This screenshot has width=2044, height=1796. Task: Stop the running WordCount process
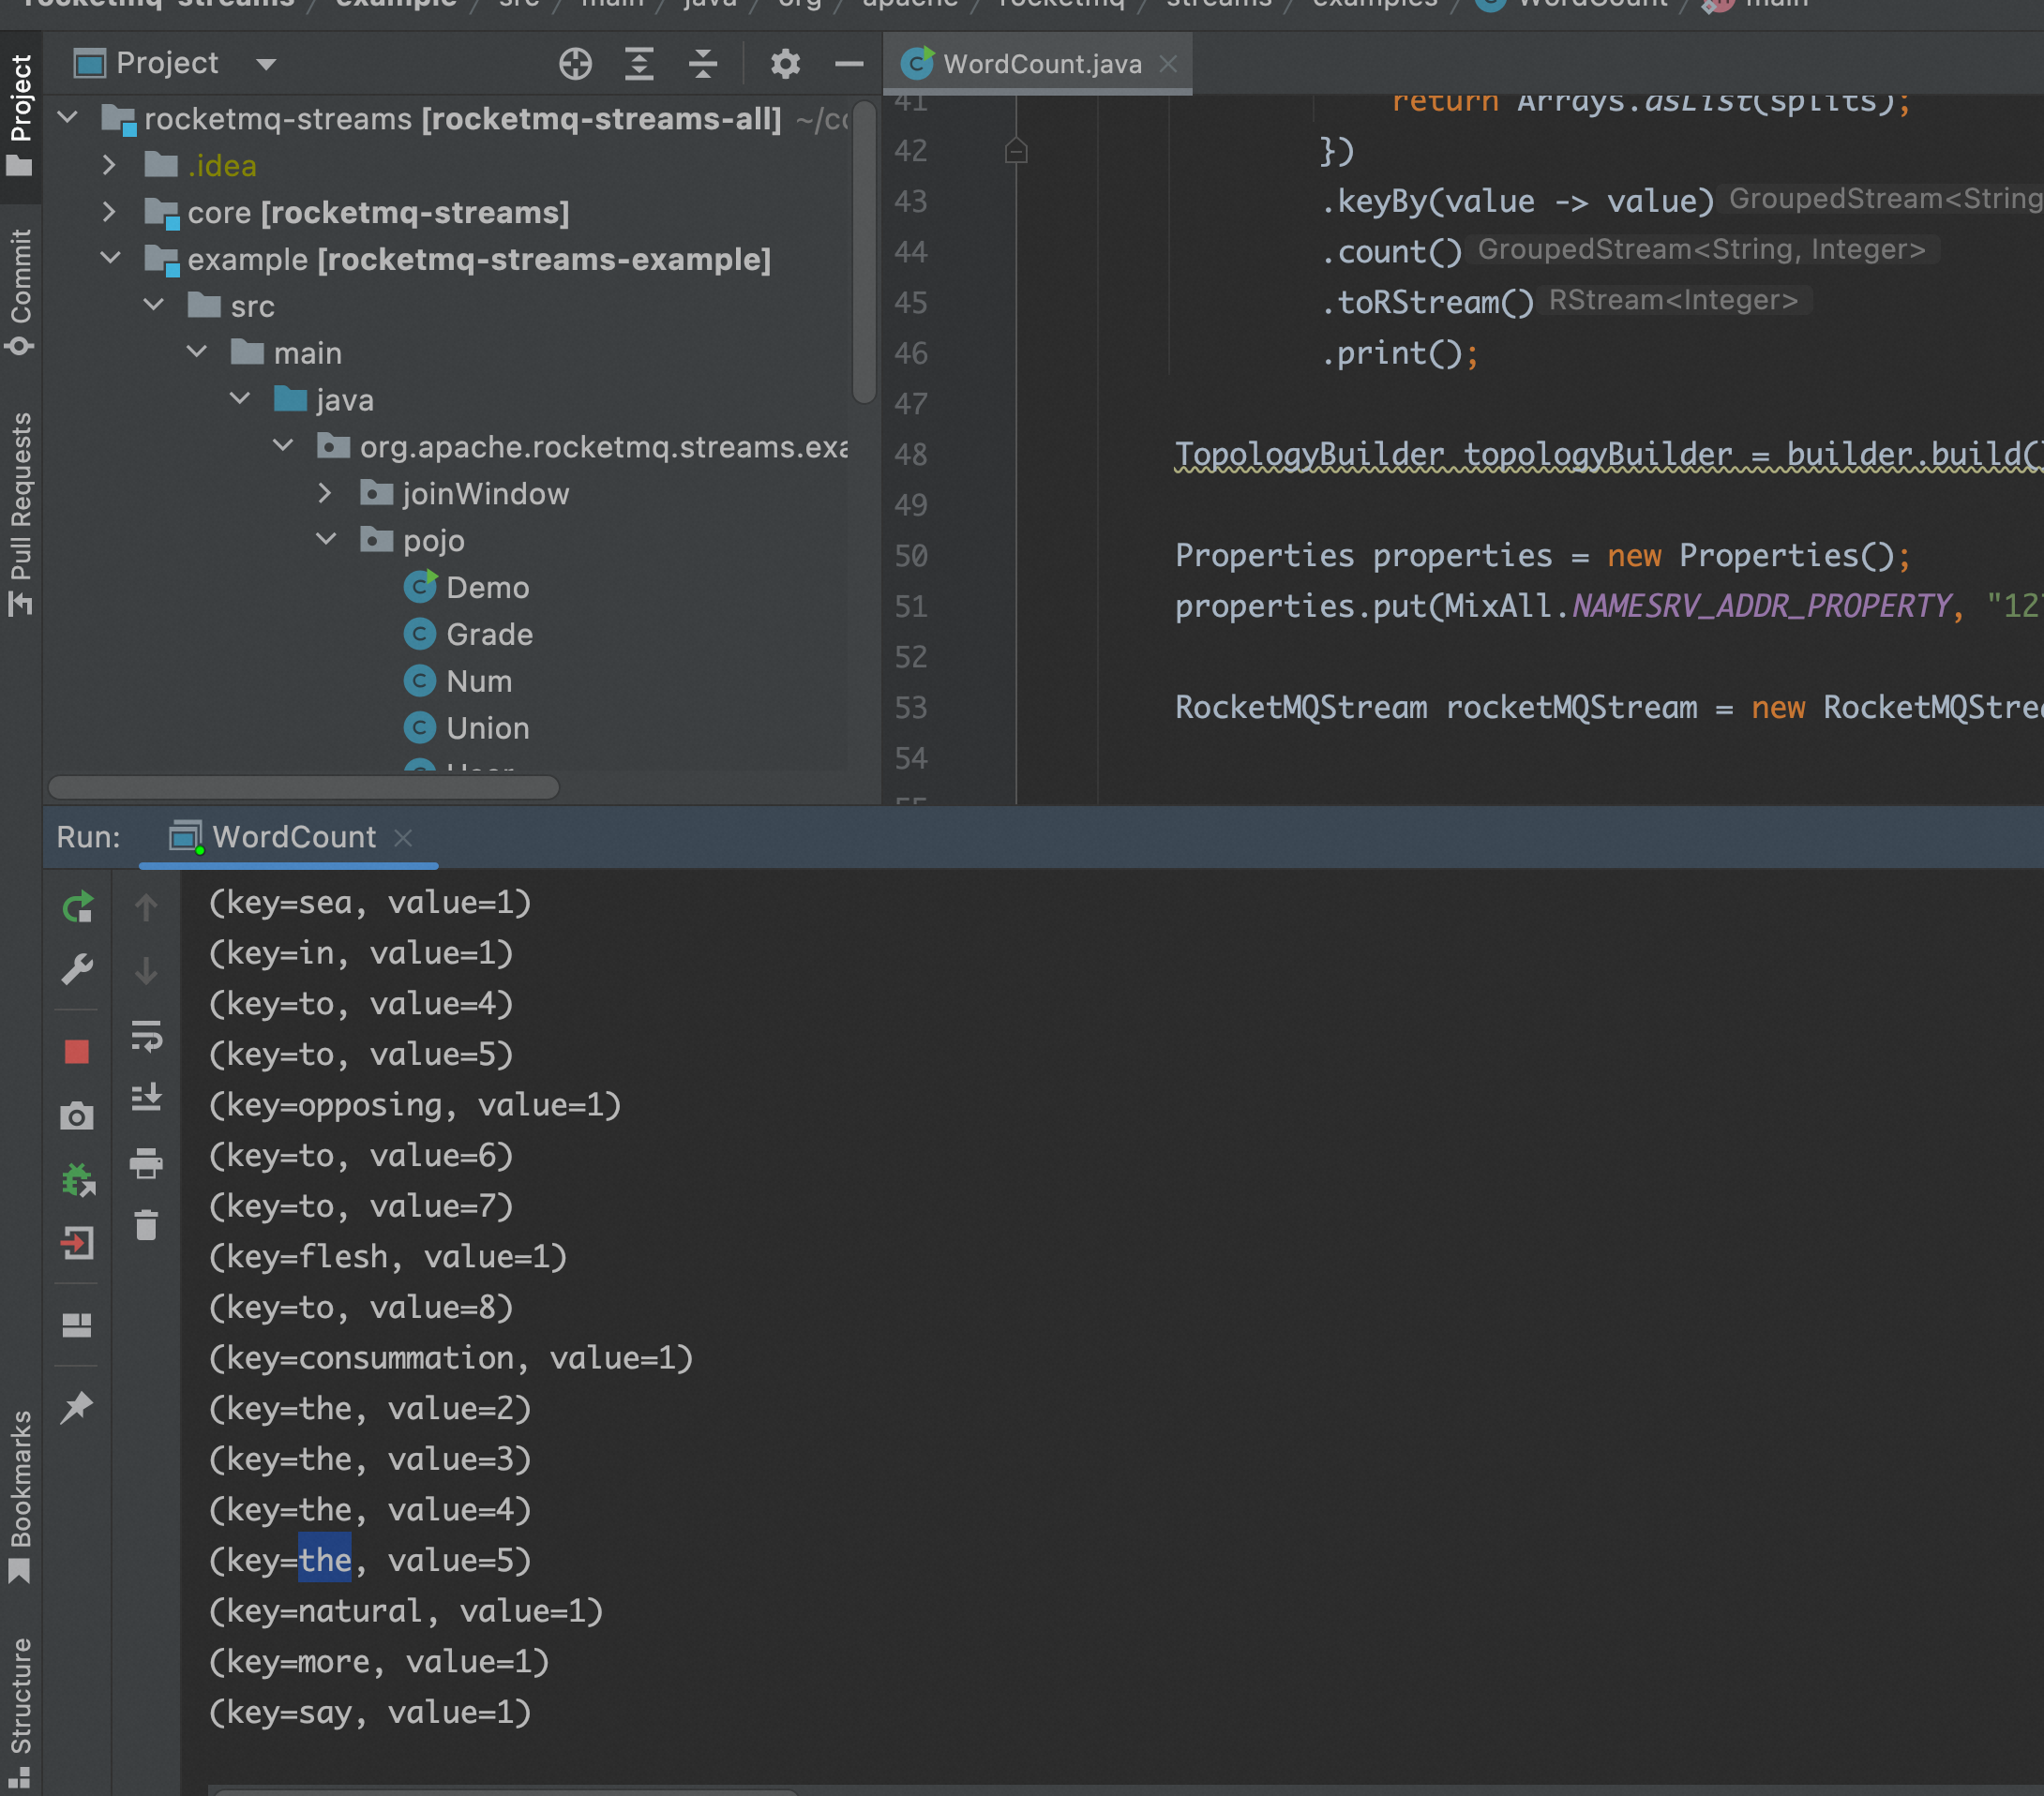point(77,1052)
